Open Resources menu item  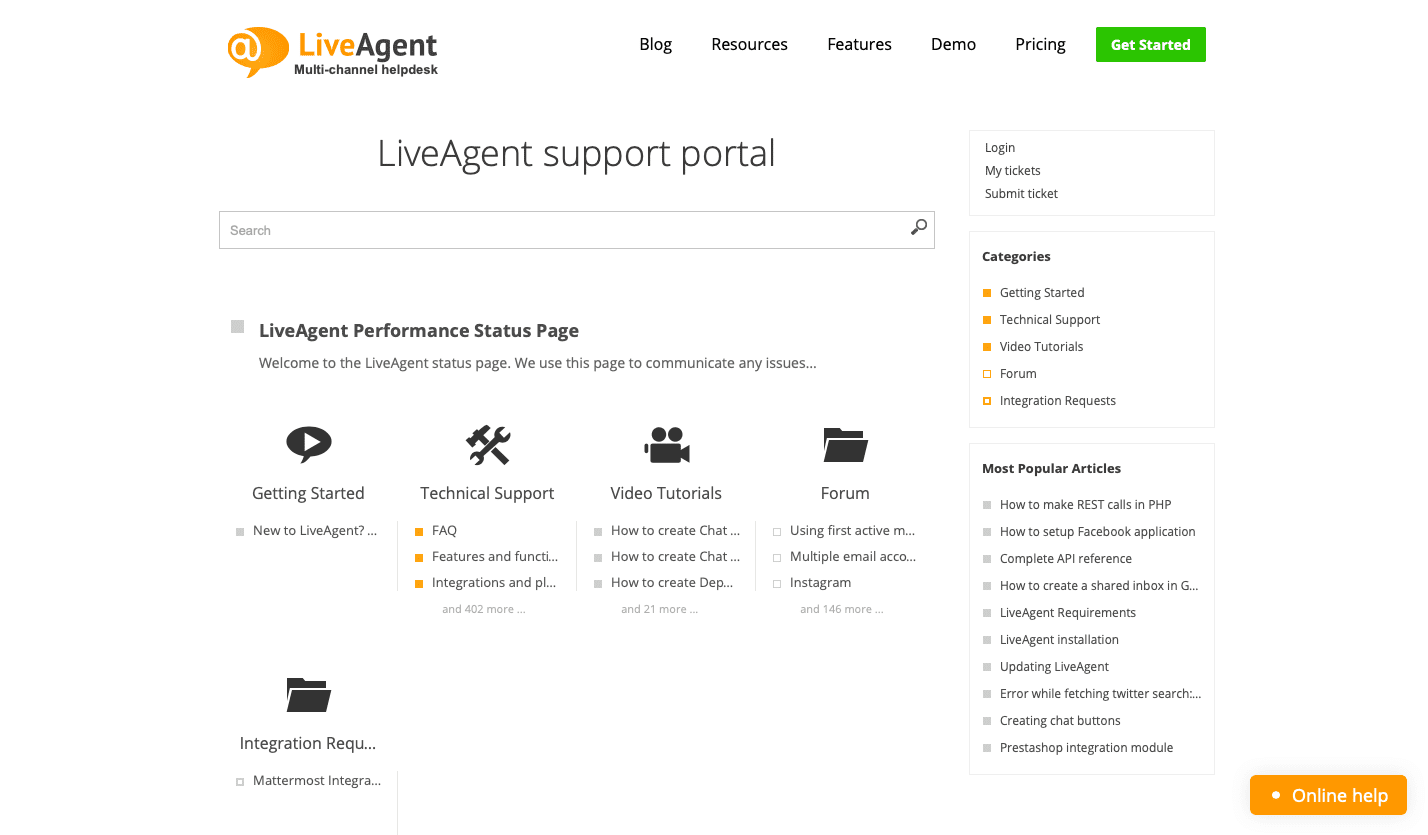[x=750, y=44]
